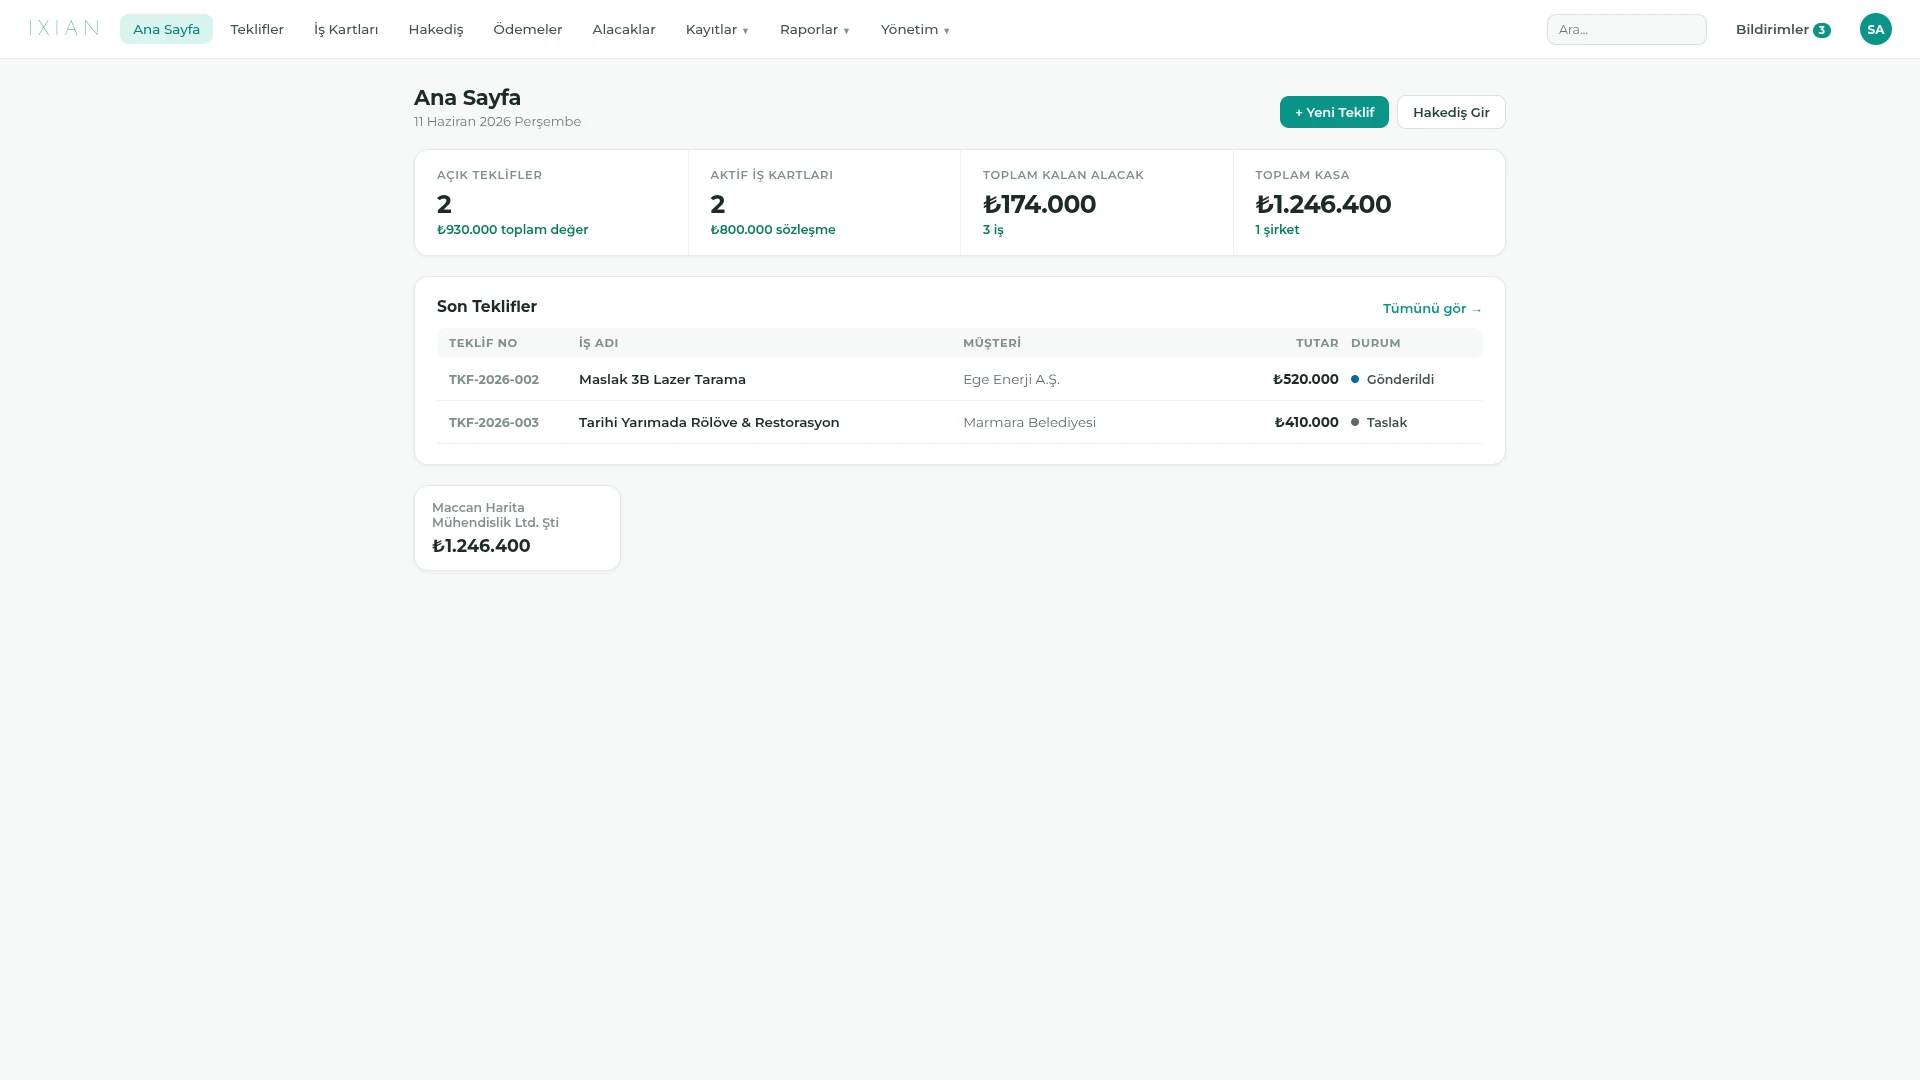
Task: Open the Aktif İş Kartları summary card
Action: 824,202
